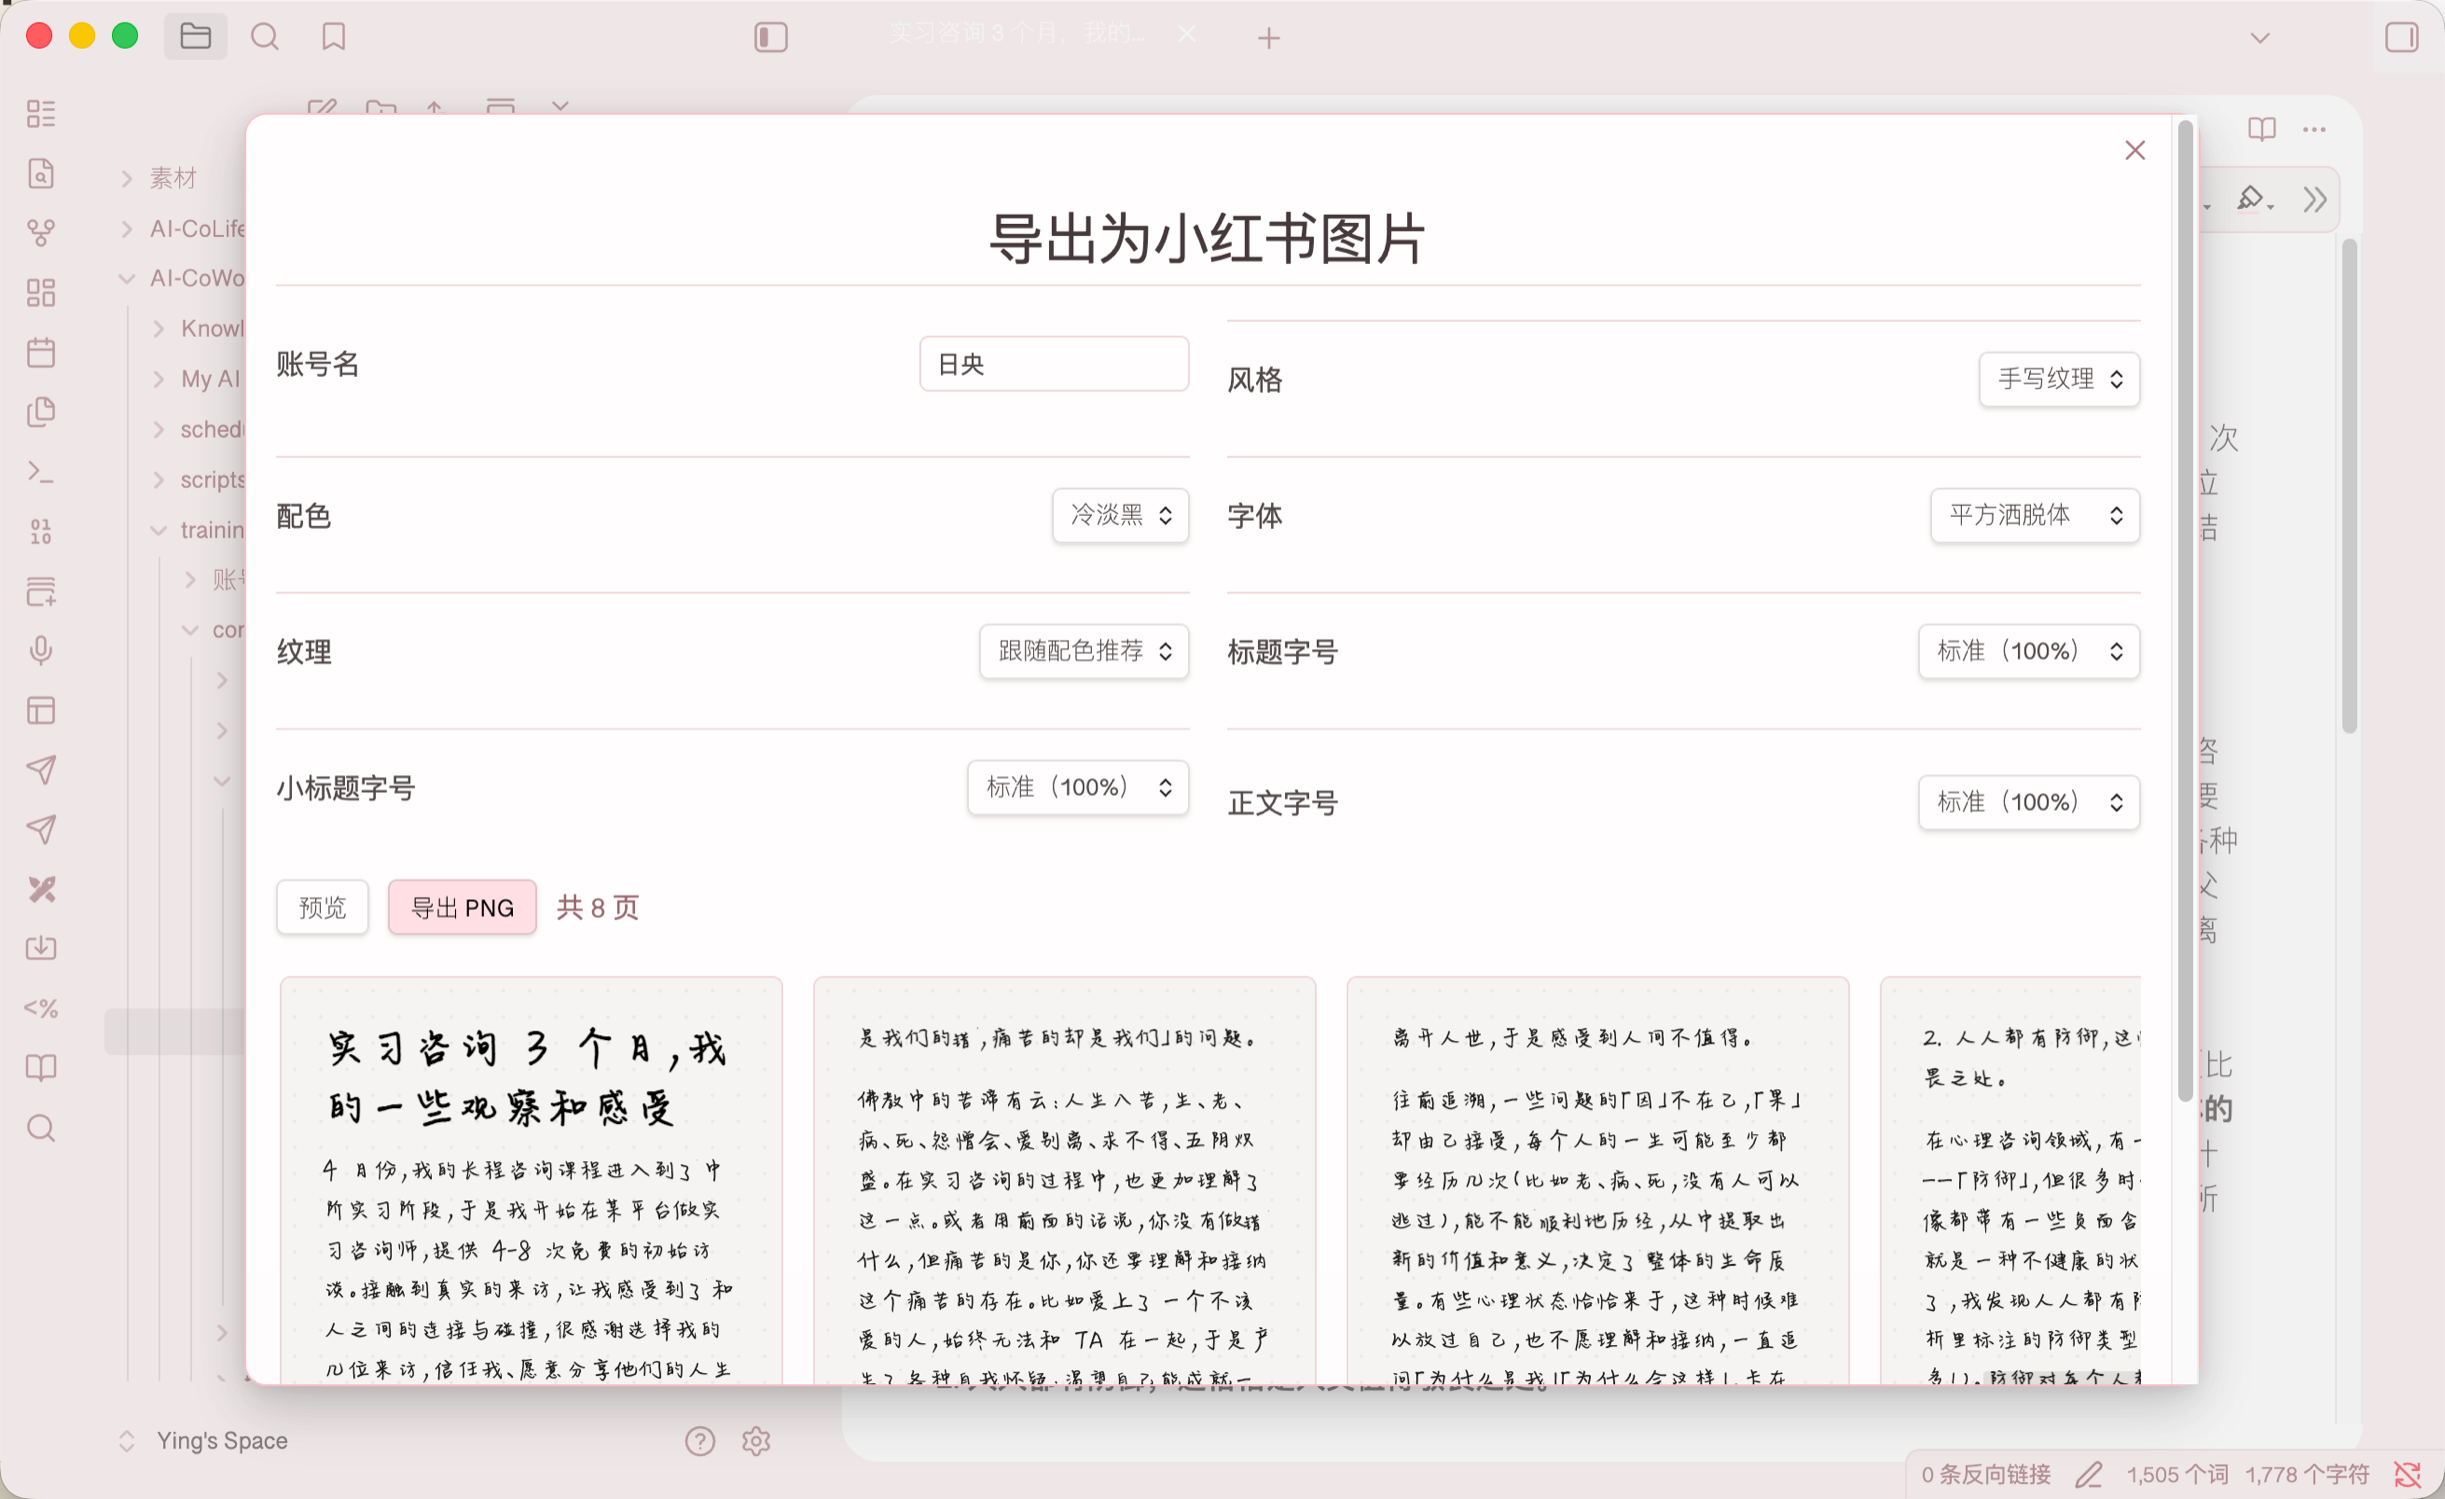Click the double chevron expand toolbar icon
This screenshot has width=2445, height=1499.
pos(2314,199)
